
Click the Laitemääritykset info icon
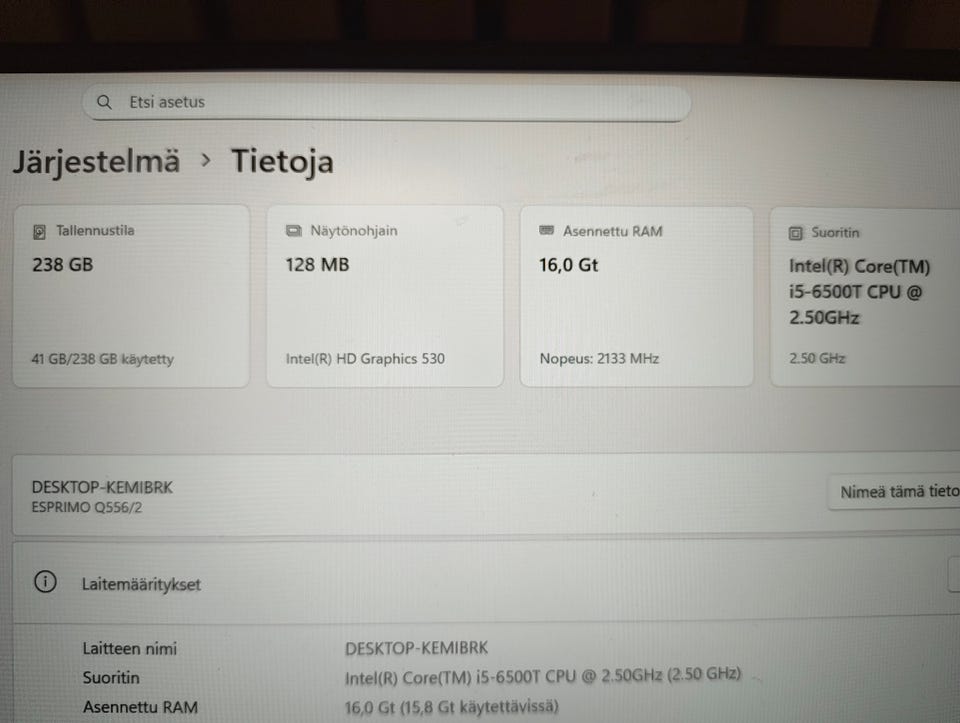[x=45, y=582]
